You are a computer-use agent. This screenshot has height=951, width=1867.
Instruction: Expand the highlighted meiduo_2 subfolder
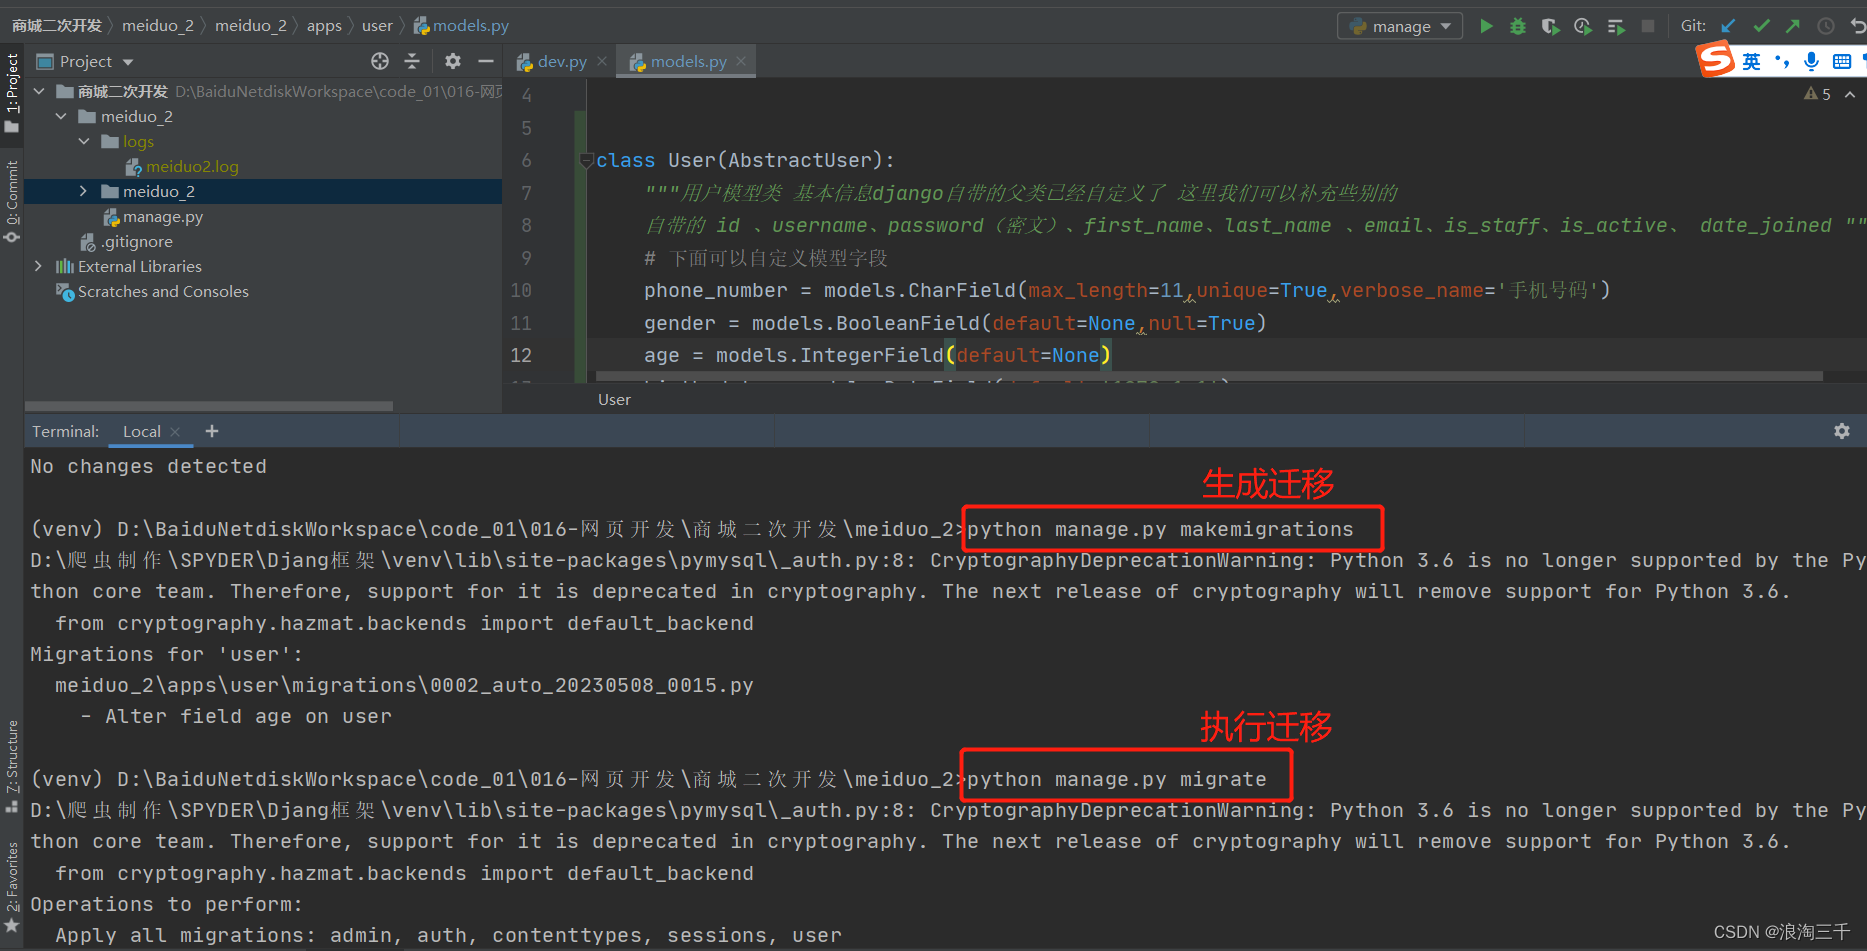click(x=84, y=191)
